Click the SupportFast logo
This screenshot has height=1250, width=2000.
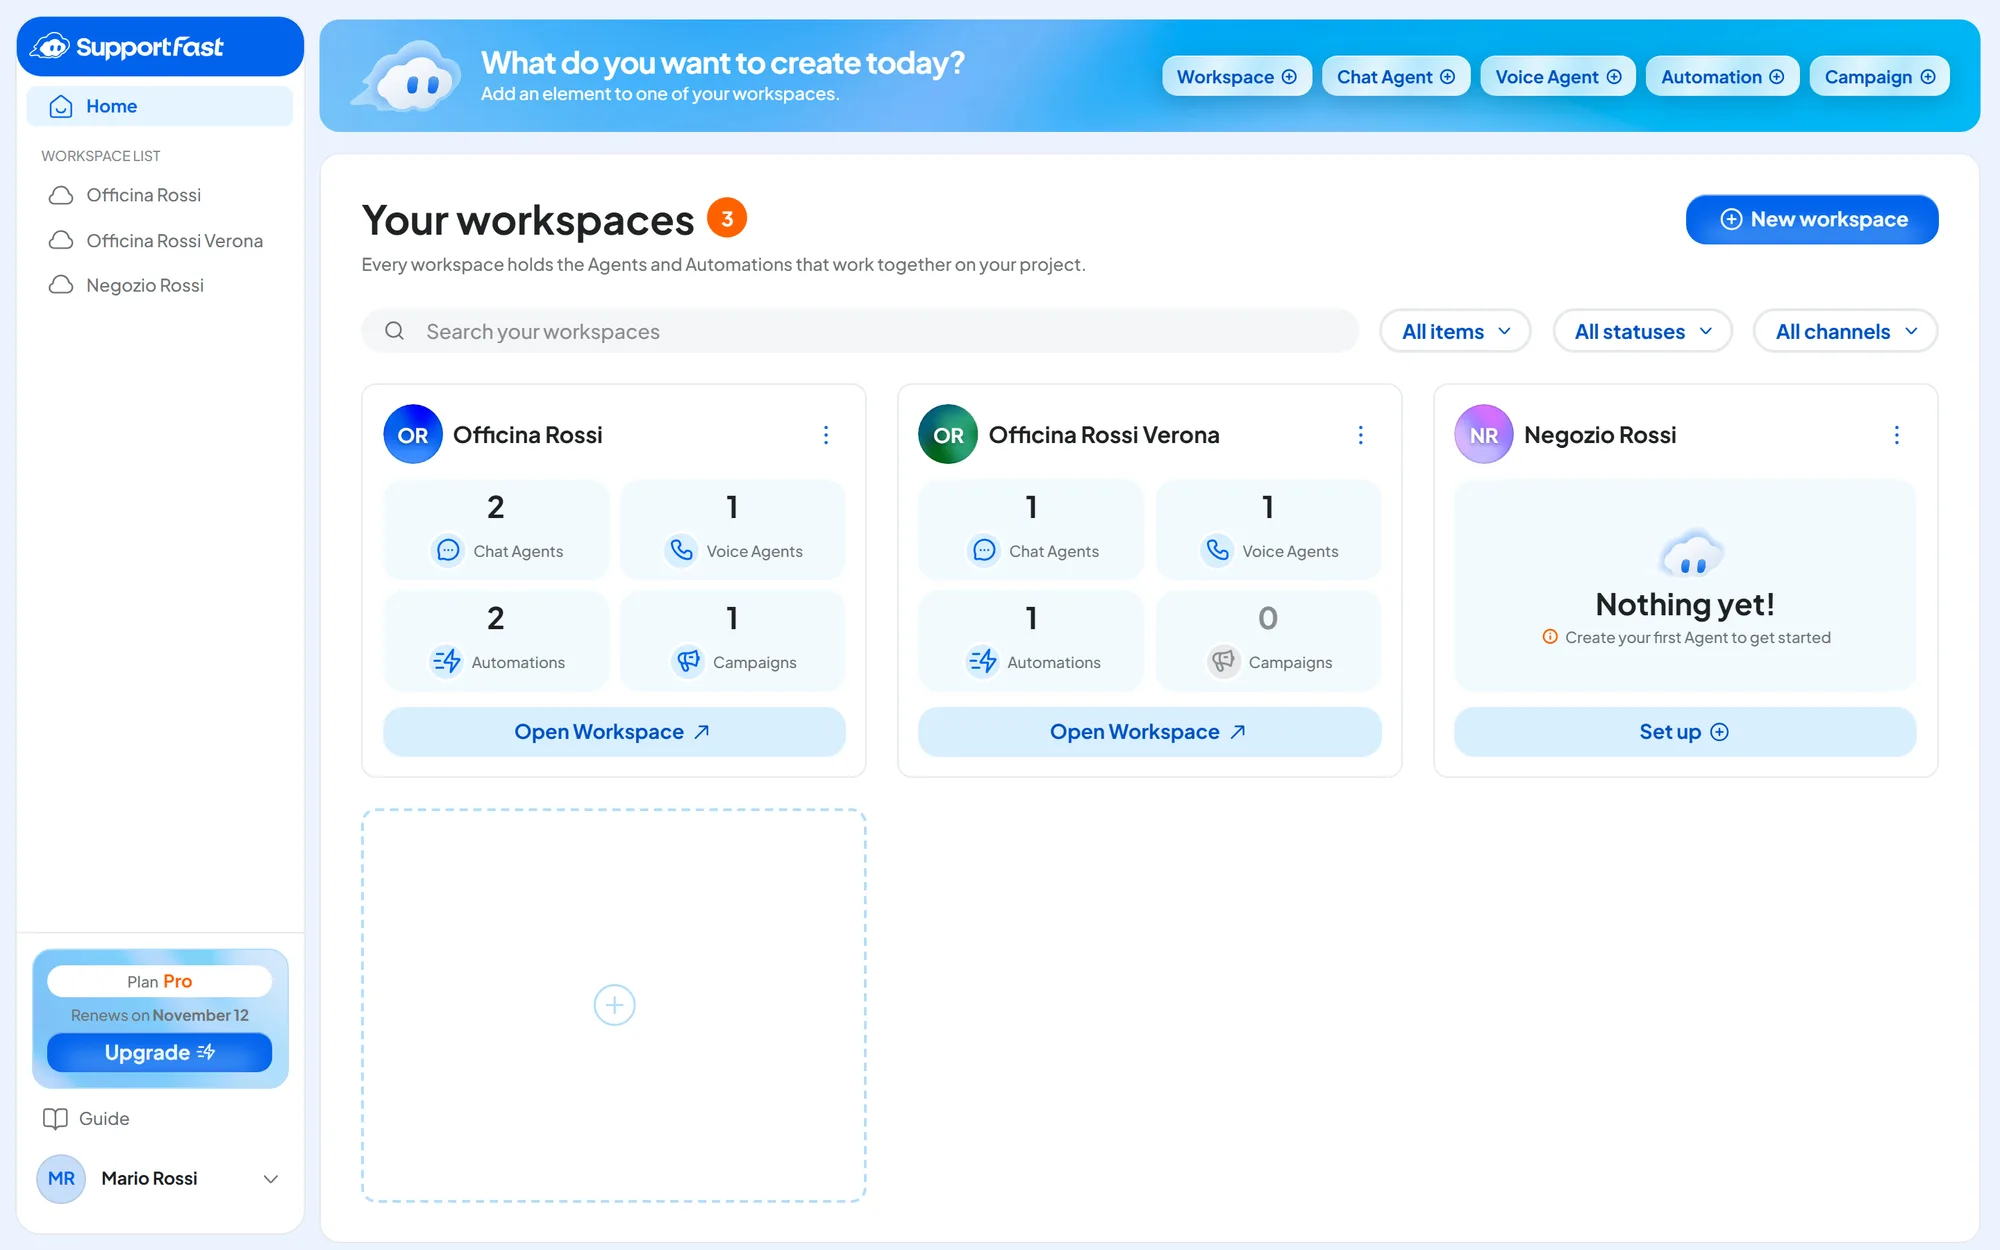pyautogui.click(x=127, y=46)
